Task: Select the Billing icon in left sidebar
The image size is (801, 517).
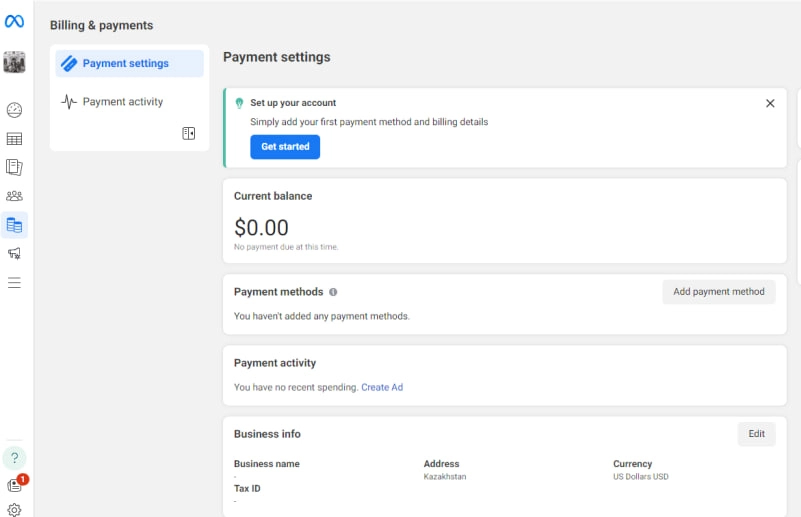Action: tap(14, 225)
